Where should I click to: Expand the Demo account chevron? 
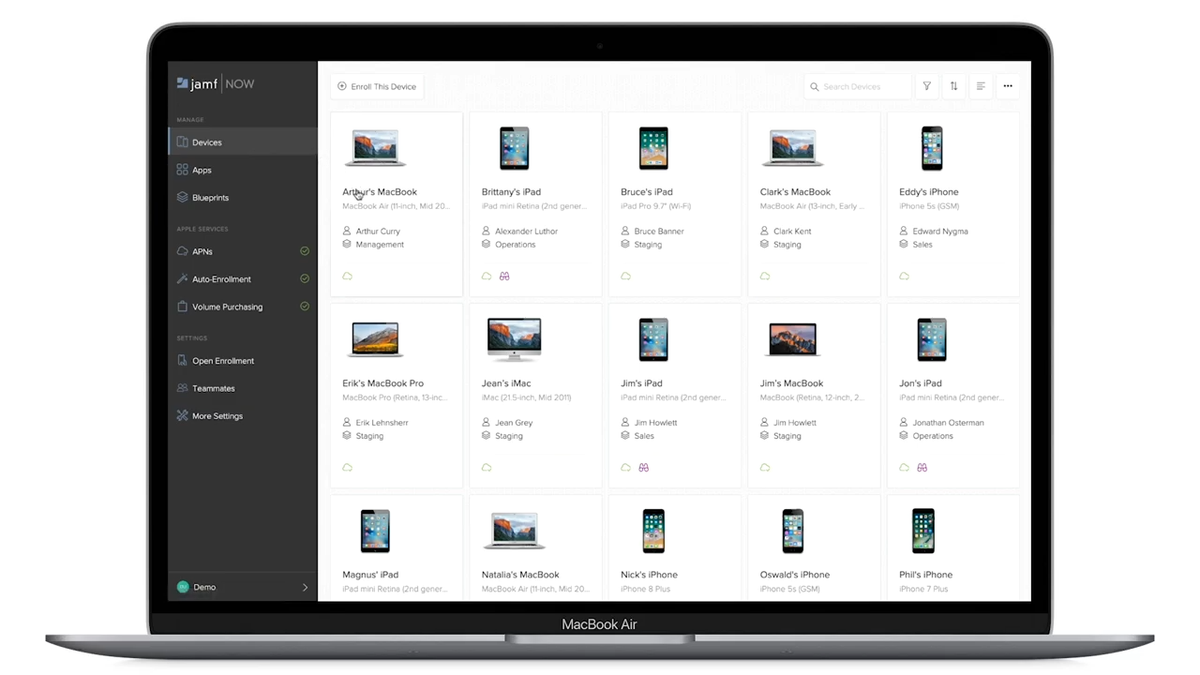[x=307, y=587]
